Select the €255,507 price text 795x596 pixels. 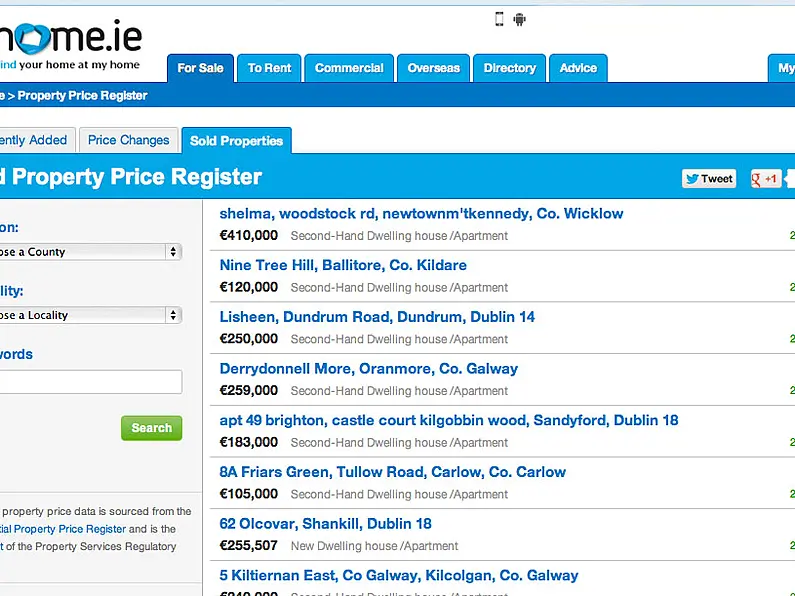pyautogui.click(x=248, y=546)
